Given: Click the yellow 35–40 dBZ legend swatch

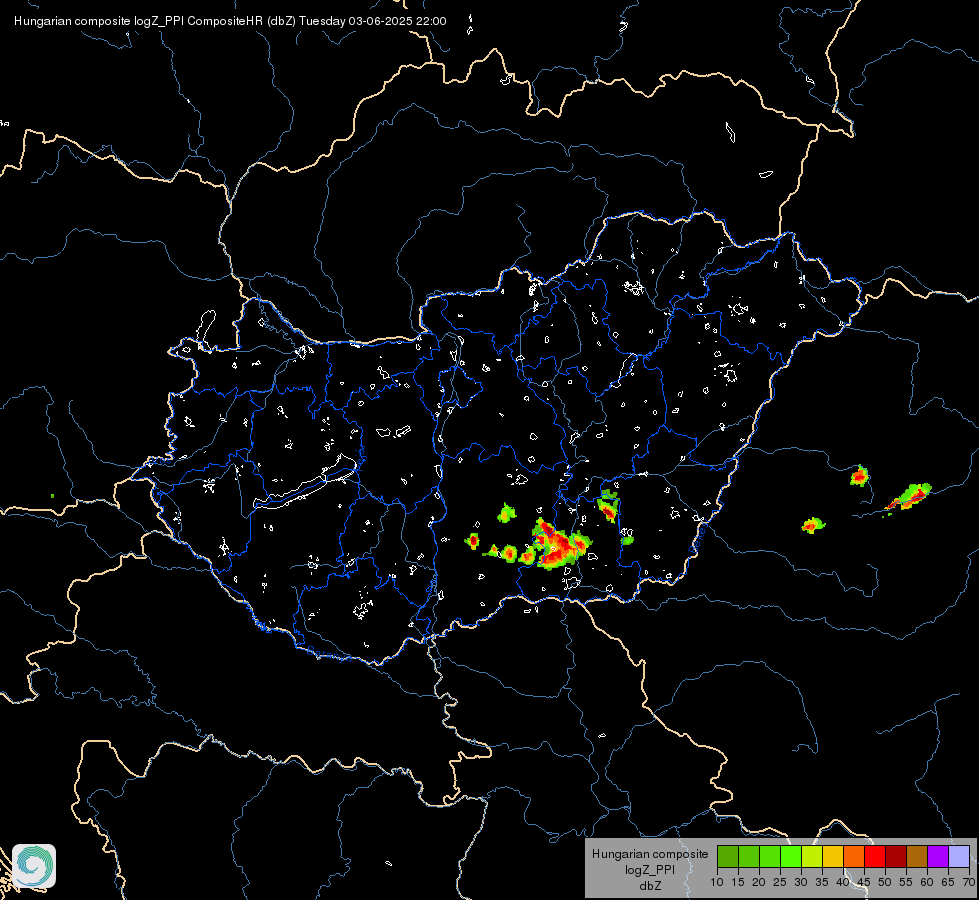Looking at the screenshot, I should tap(833, 856).
